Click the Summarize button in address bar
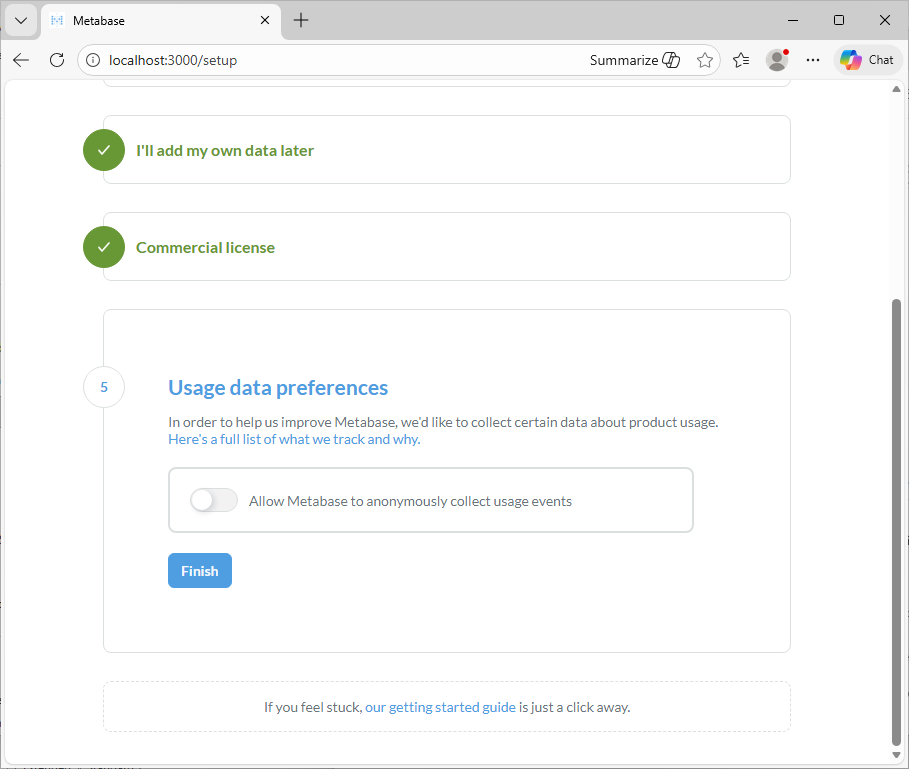909x769 pixels. pyautogui.click(x=634, y=60)
